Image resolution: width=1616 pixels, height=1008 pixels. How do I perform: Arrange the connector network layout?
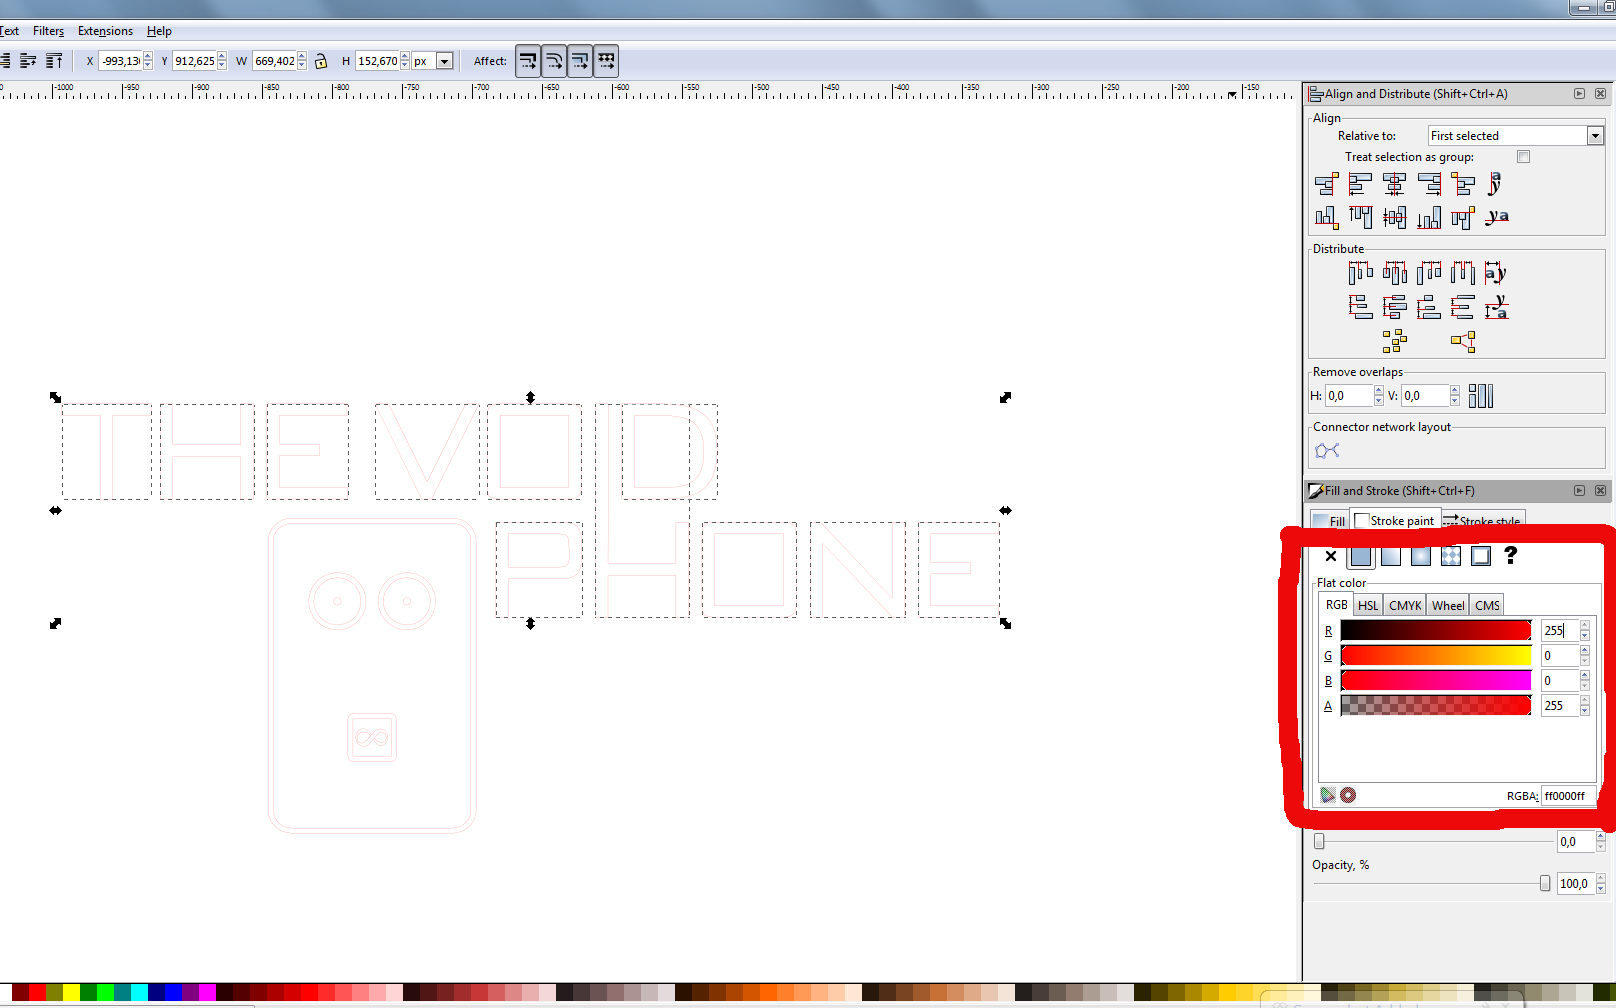pos(1327,450)
